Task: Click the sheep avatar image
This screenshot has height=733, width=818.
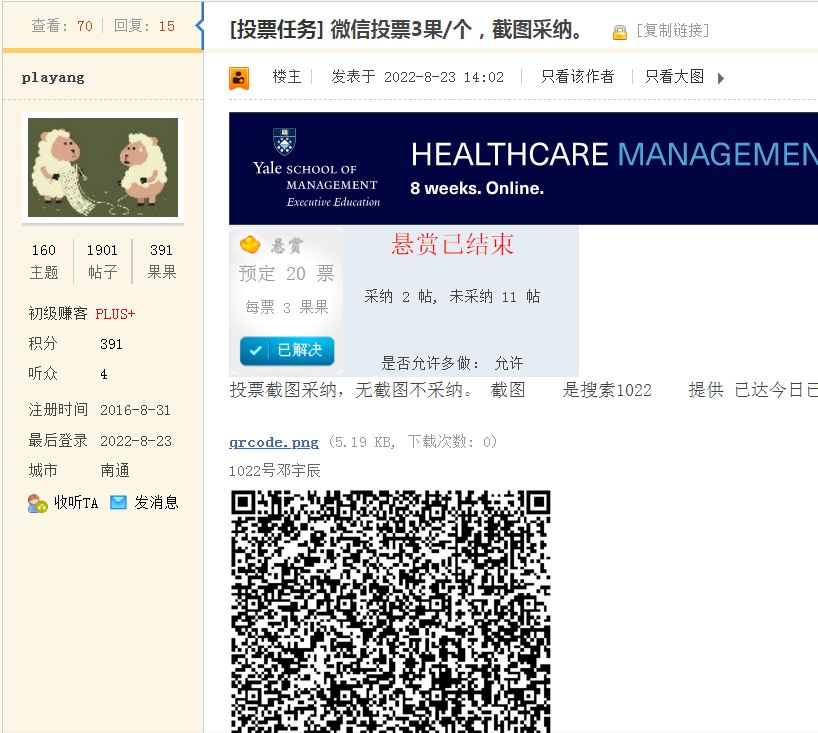Action: (102, 165)
